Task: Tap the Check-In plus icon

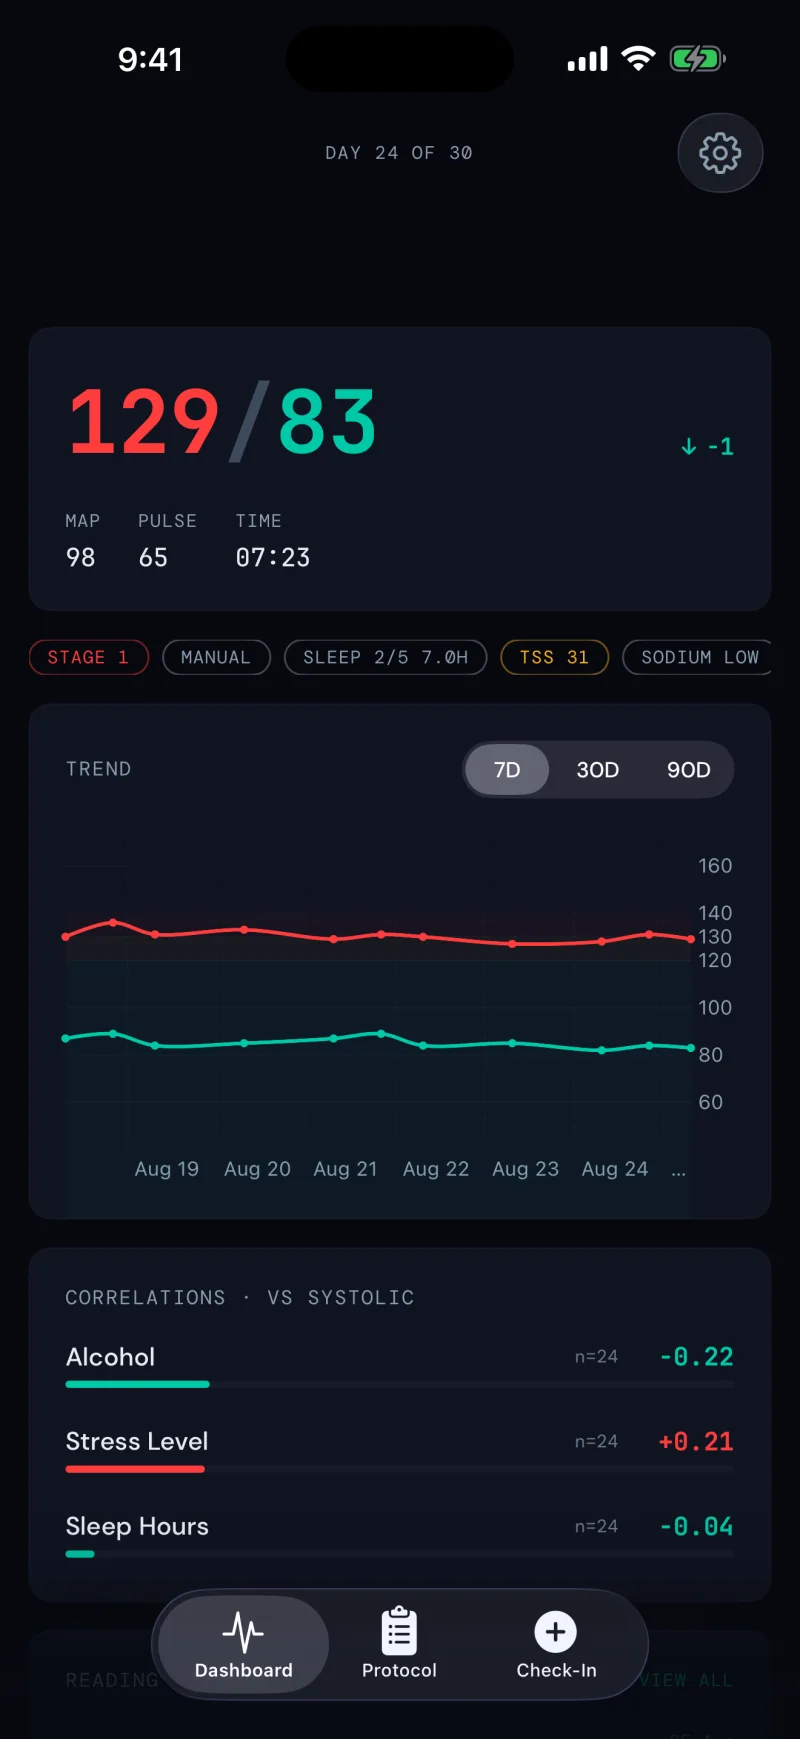Action: 556,1632
